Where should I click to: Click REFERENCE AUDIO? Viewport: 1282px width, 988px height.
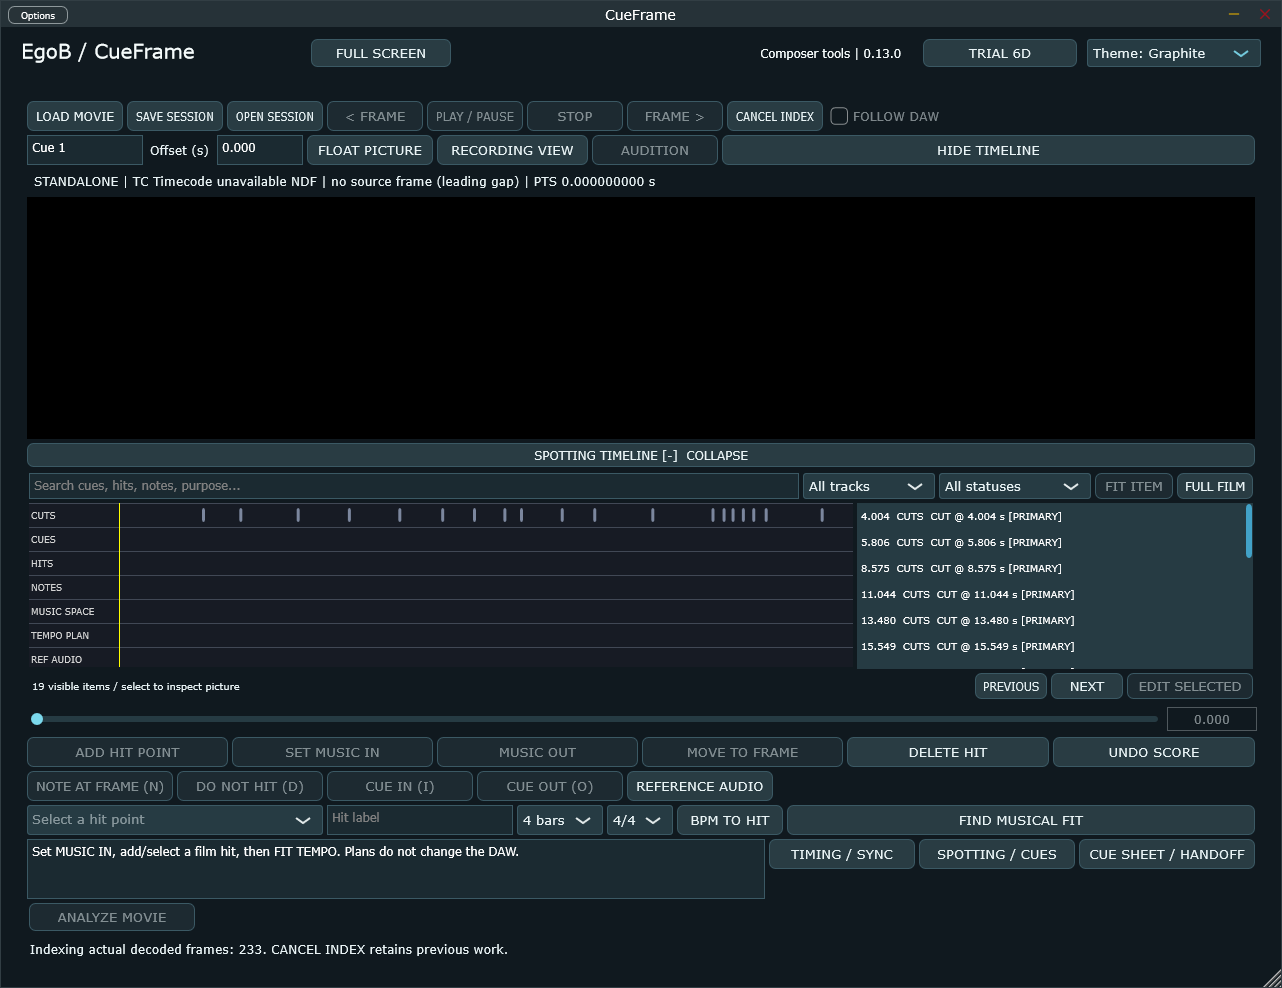tap(700, 786)
